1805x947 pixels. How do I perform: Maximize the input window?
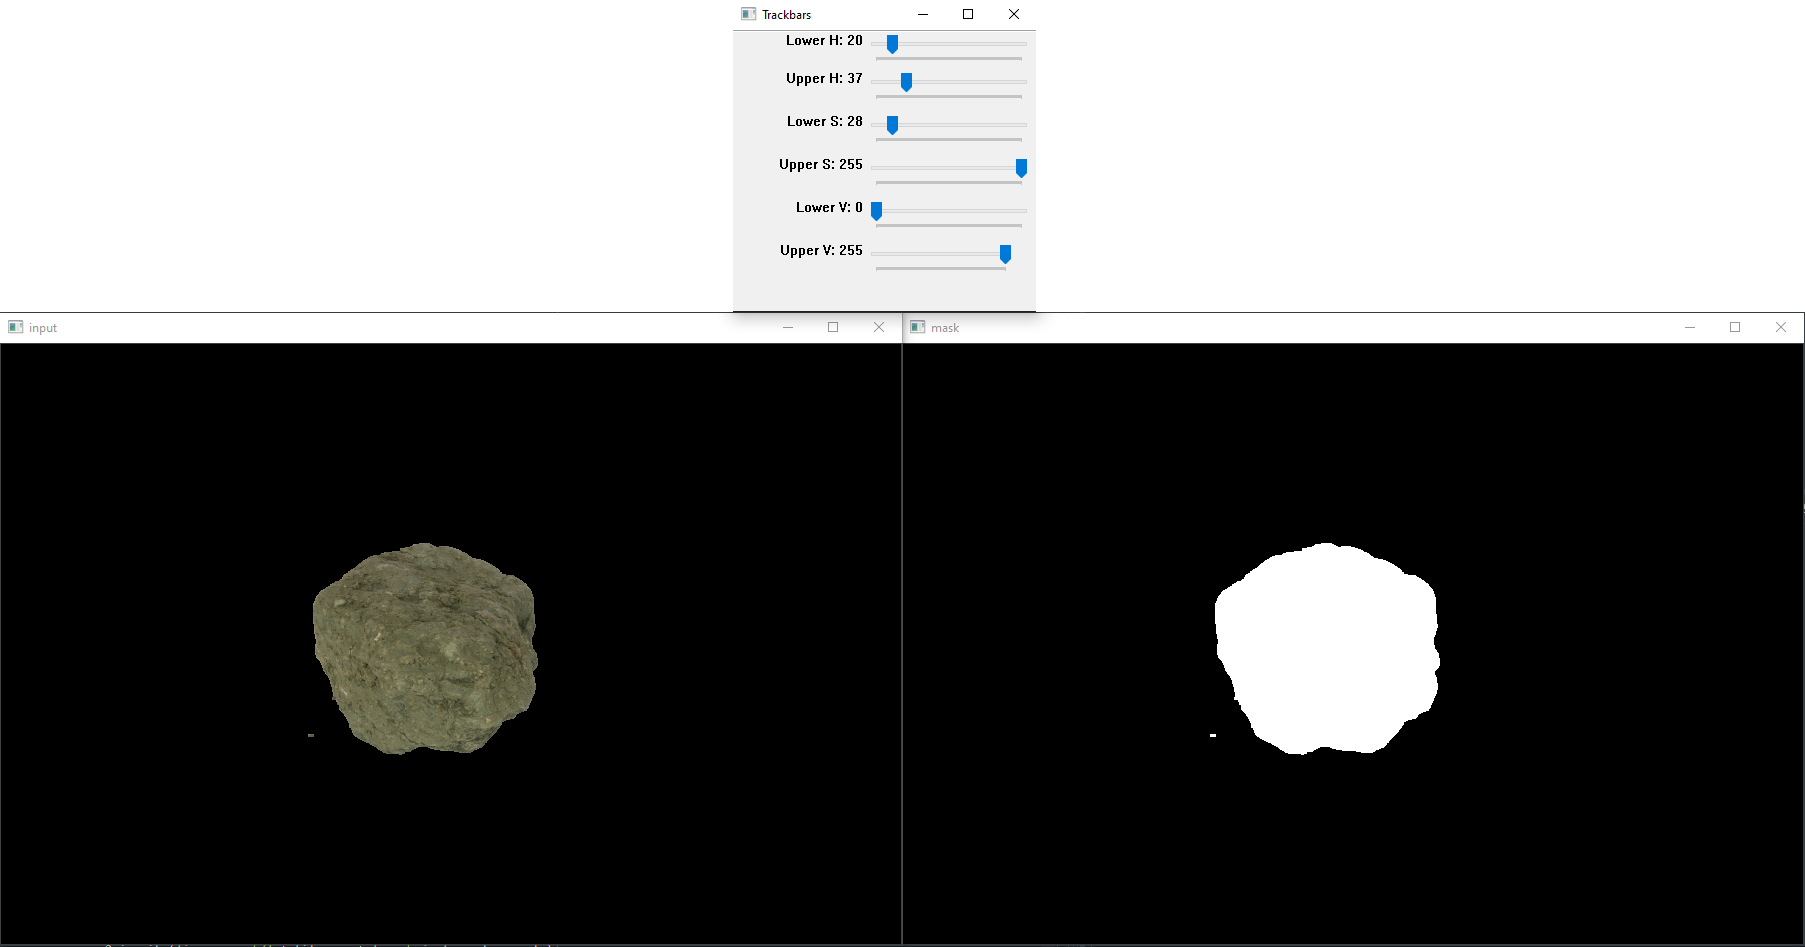point(833,327)
